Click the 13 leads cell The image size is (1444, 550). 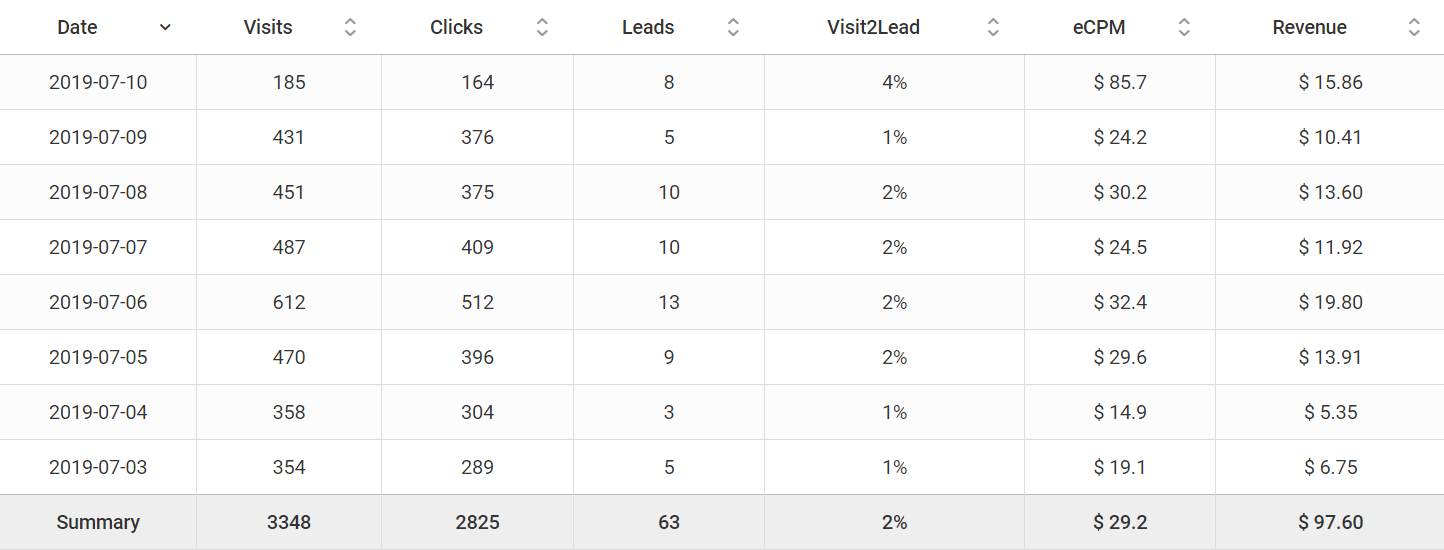pos(669,302)
